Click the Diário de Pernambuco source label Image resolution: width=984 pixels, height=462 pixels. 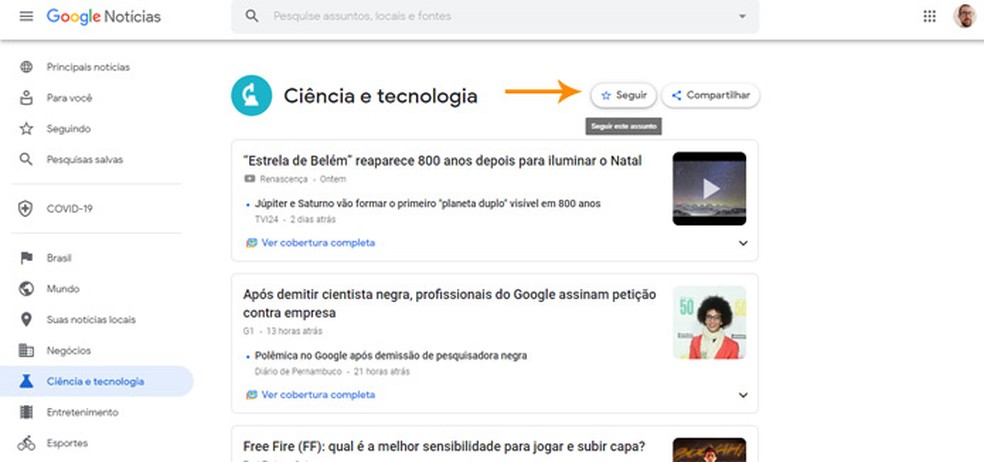click(298, 372)
